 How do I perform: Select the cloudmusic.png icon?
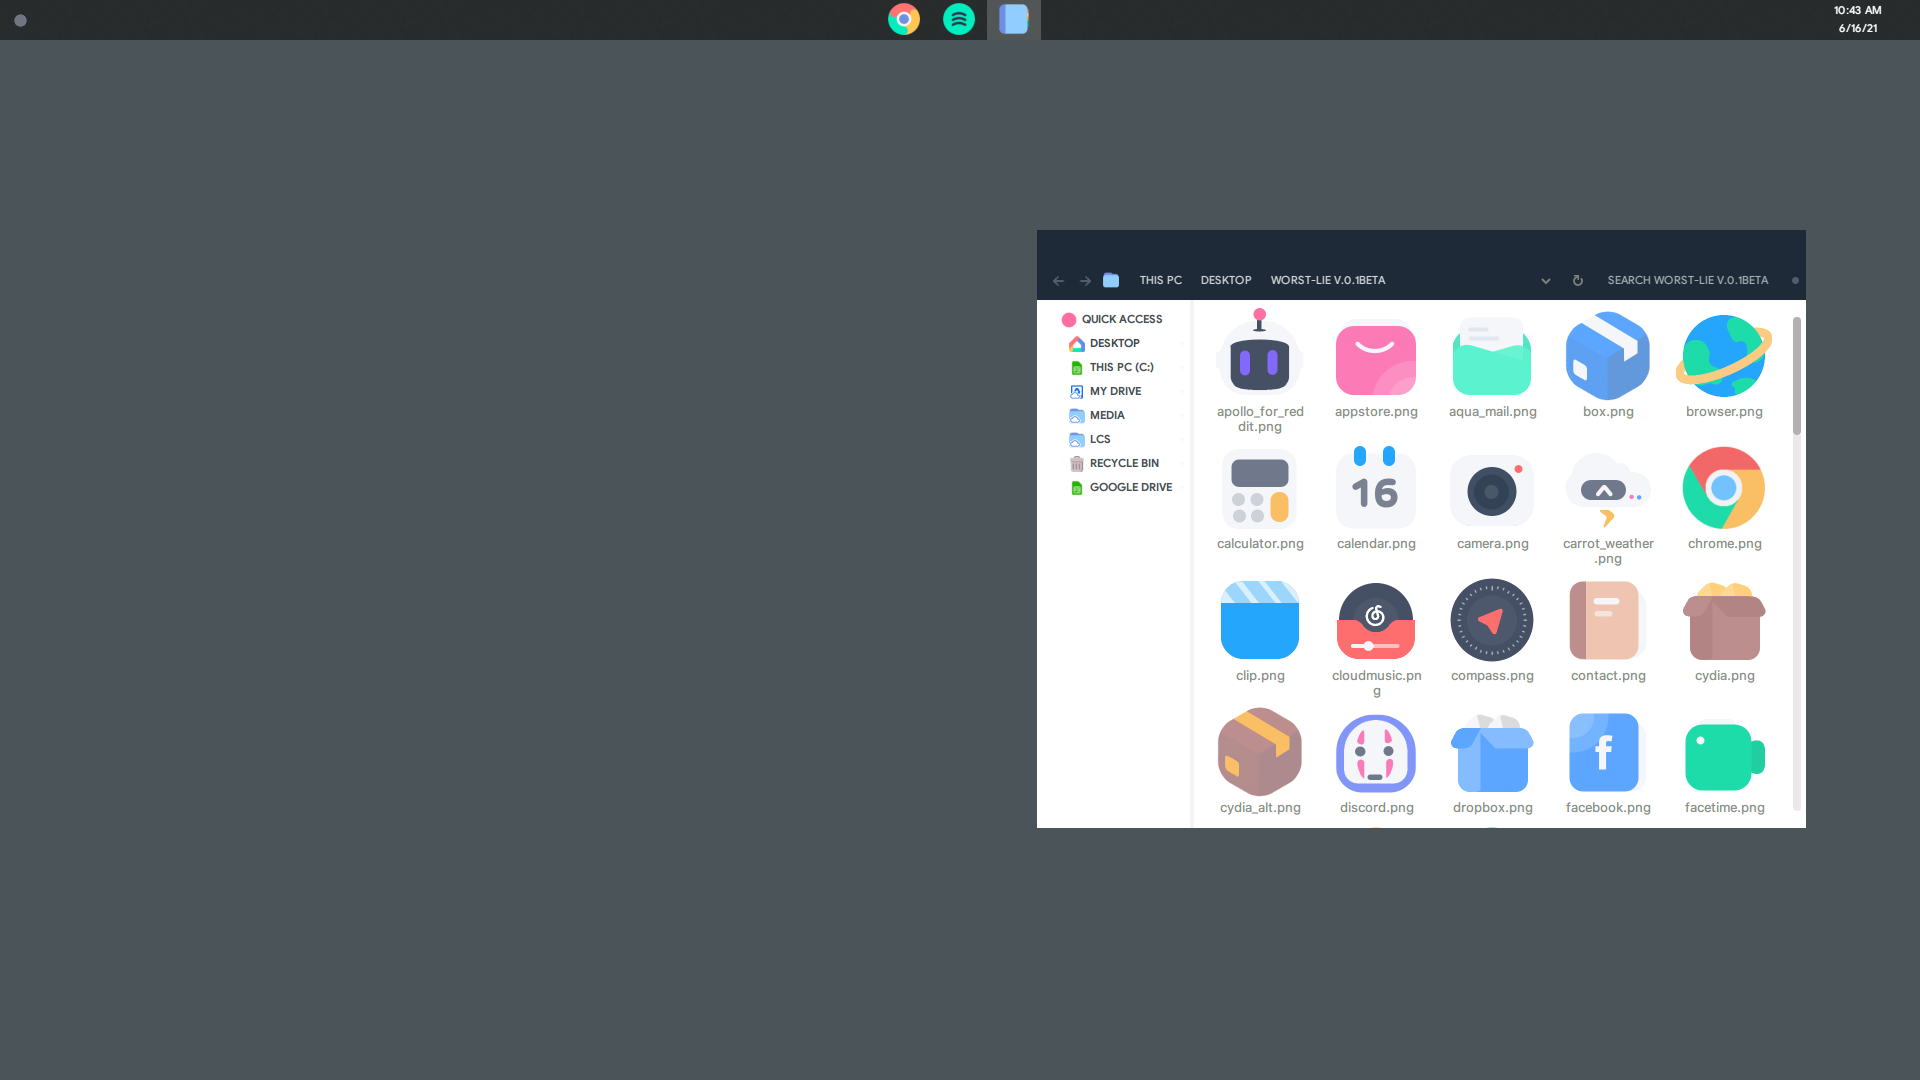click(x=1376, y=620)
